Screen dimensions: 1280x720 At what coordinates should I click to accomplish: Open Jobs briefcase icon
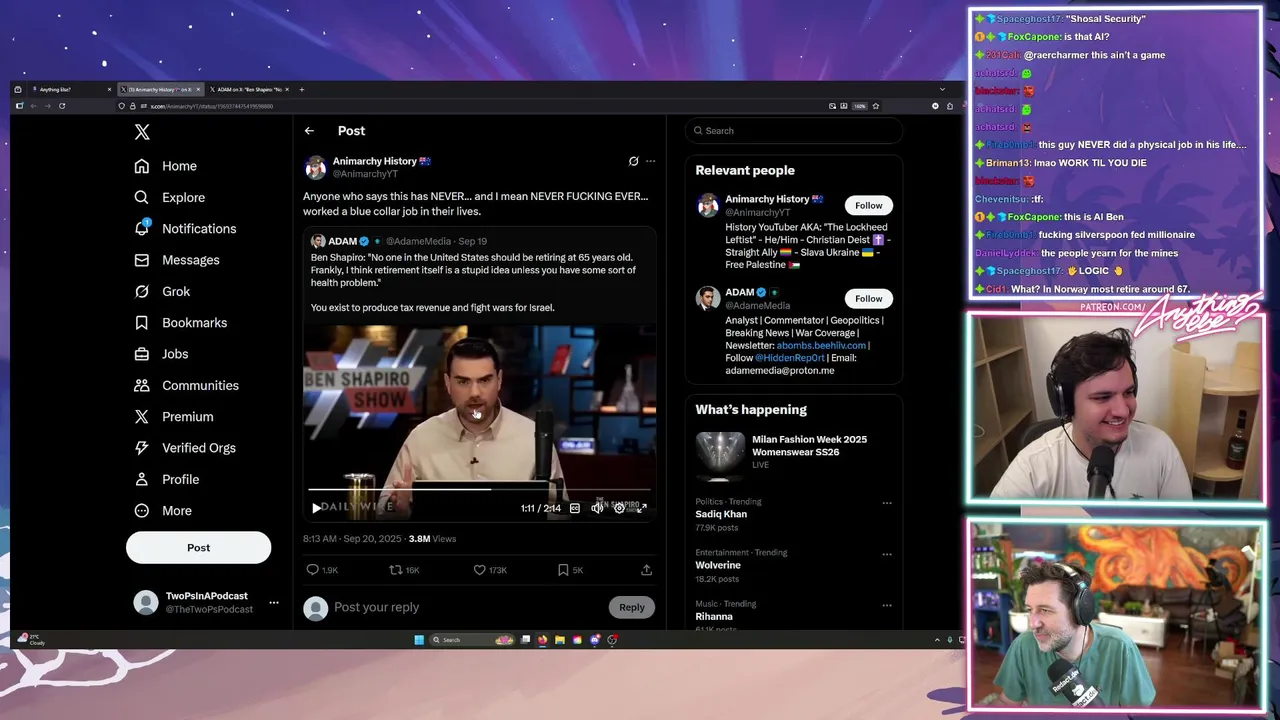coord(142,354)
